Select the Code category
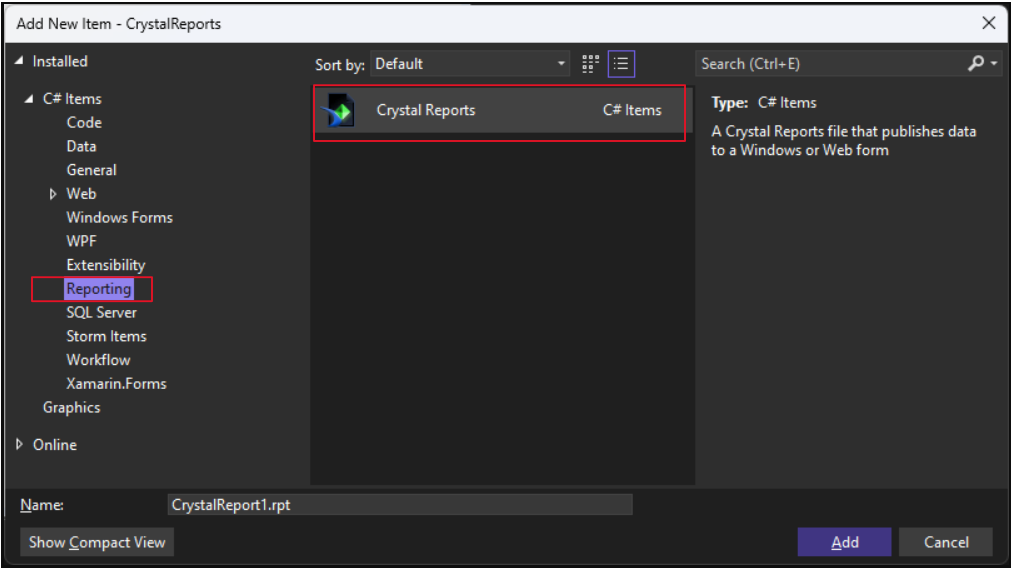 tap(84, 123)
